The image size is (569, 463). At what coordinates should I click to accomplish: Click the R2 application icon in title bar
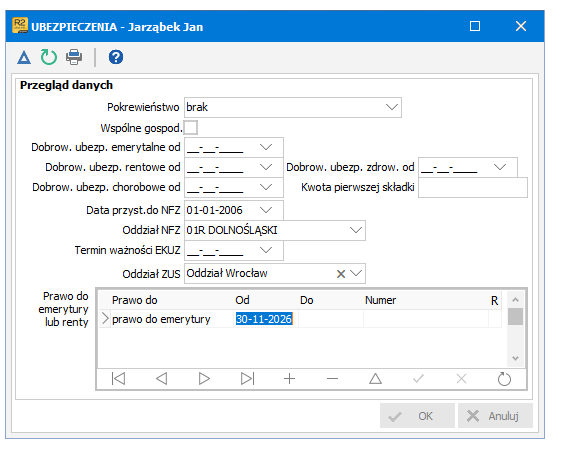tap(20, 26)
